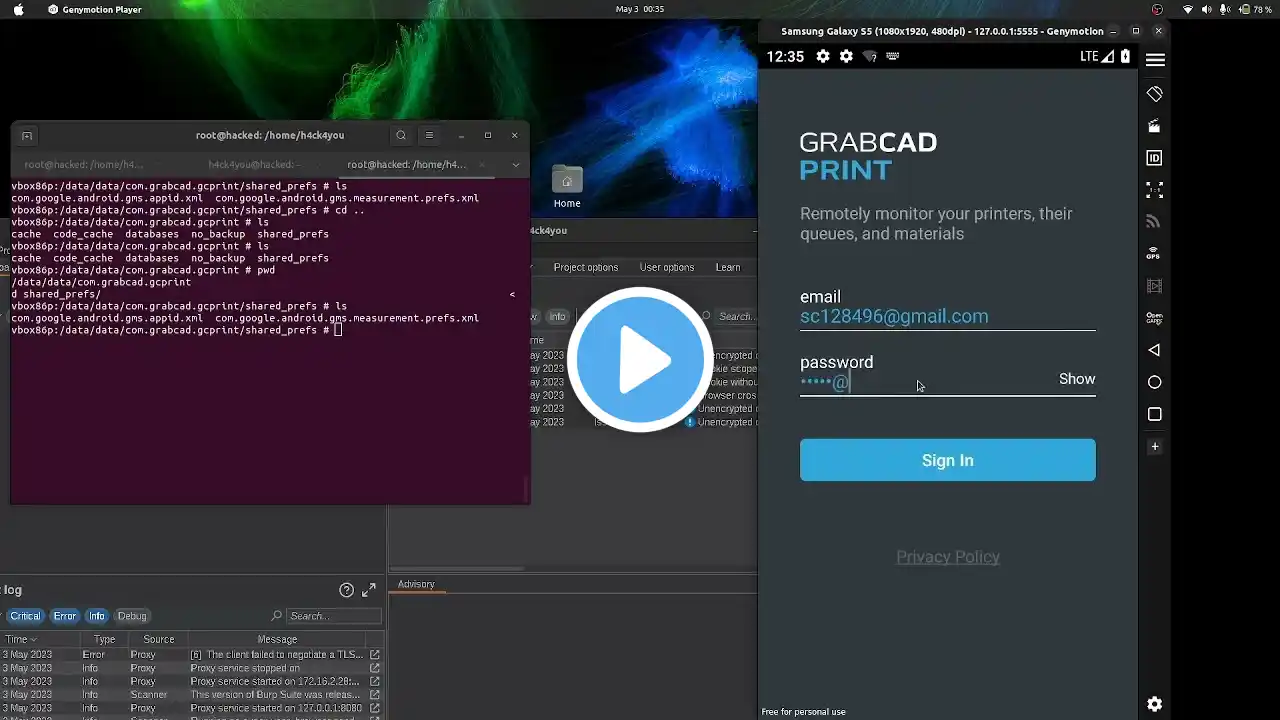1280x720 pixels.
Task: Open 'Proxy service stopped on' entry external icon
Action: tap(375, 668)
